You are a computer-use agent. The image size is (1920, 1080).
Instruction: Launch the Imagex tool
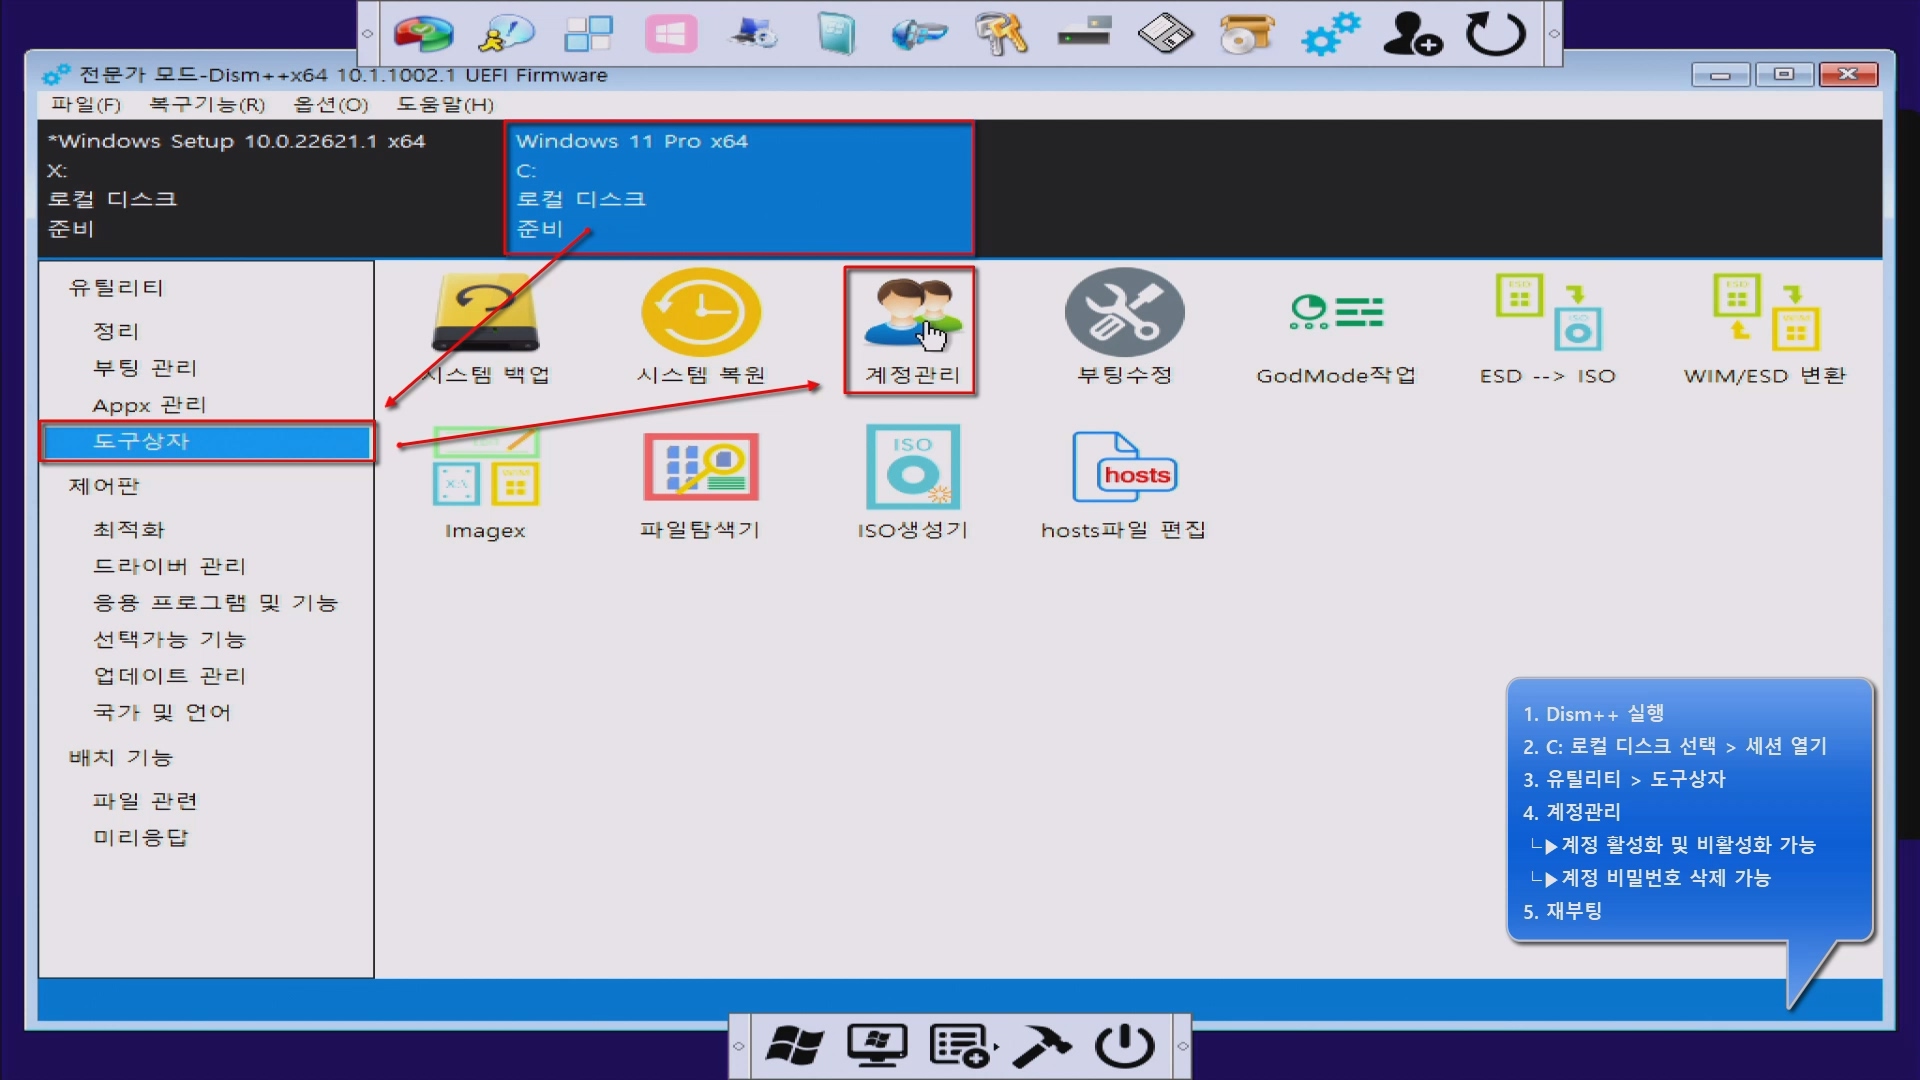point(486,484)
